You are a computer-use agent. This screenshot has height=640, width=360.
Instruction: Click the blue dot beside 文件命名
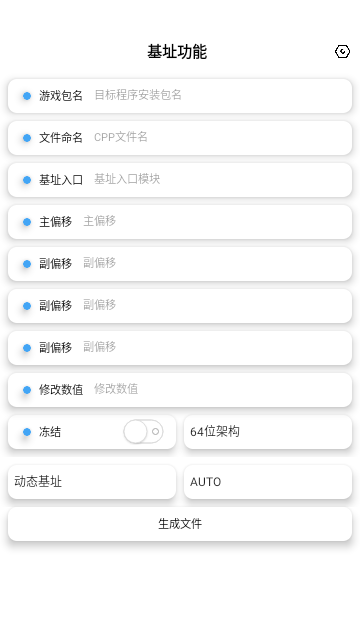[x=27, y=138]
